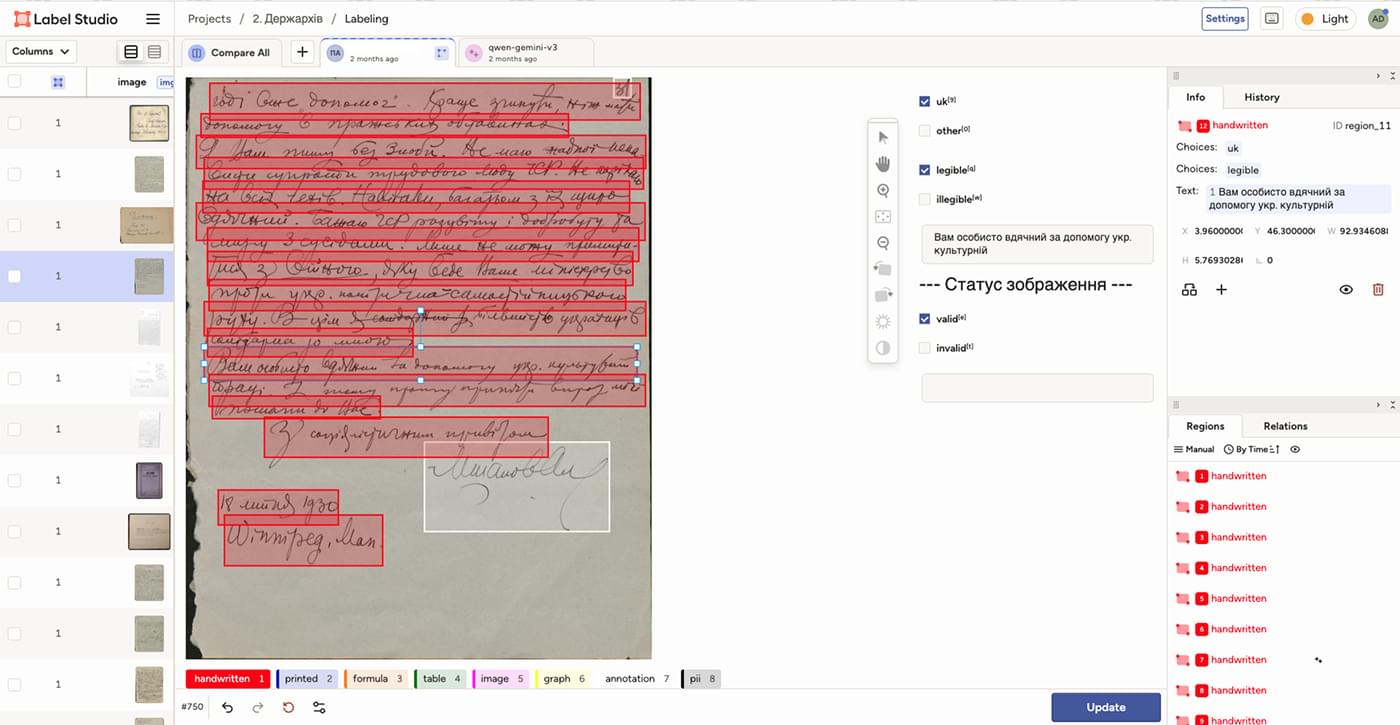Switch to the Info tab
The width and height of the screenshot is (1400, 725).
tap(1195, 97)
